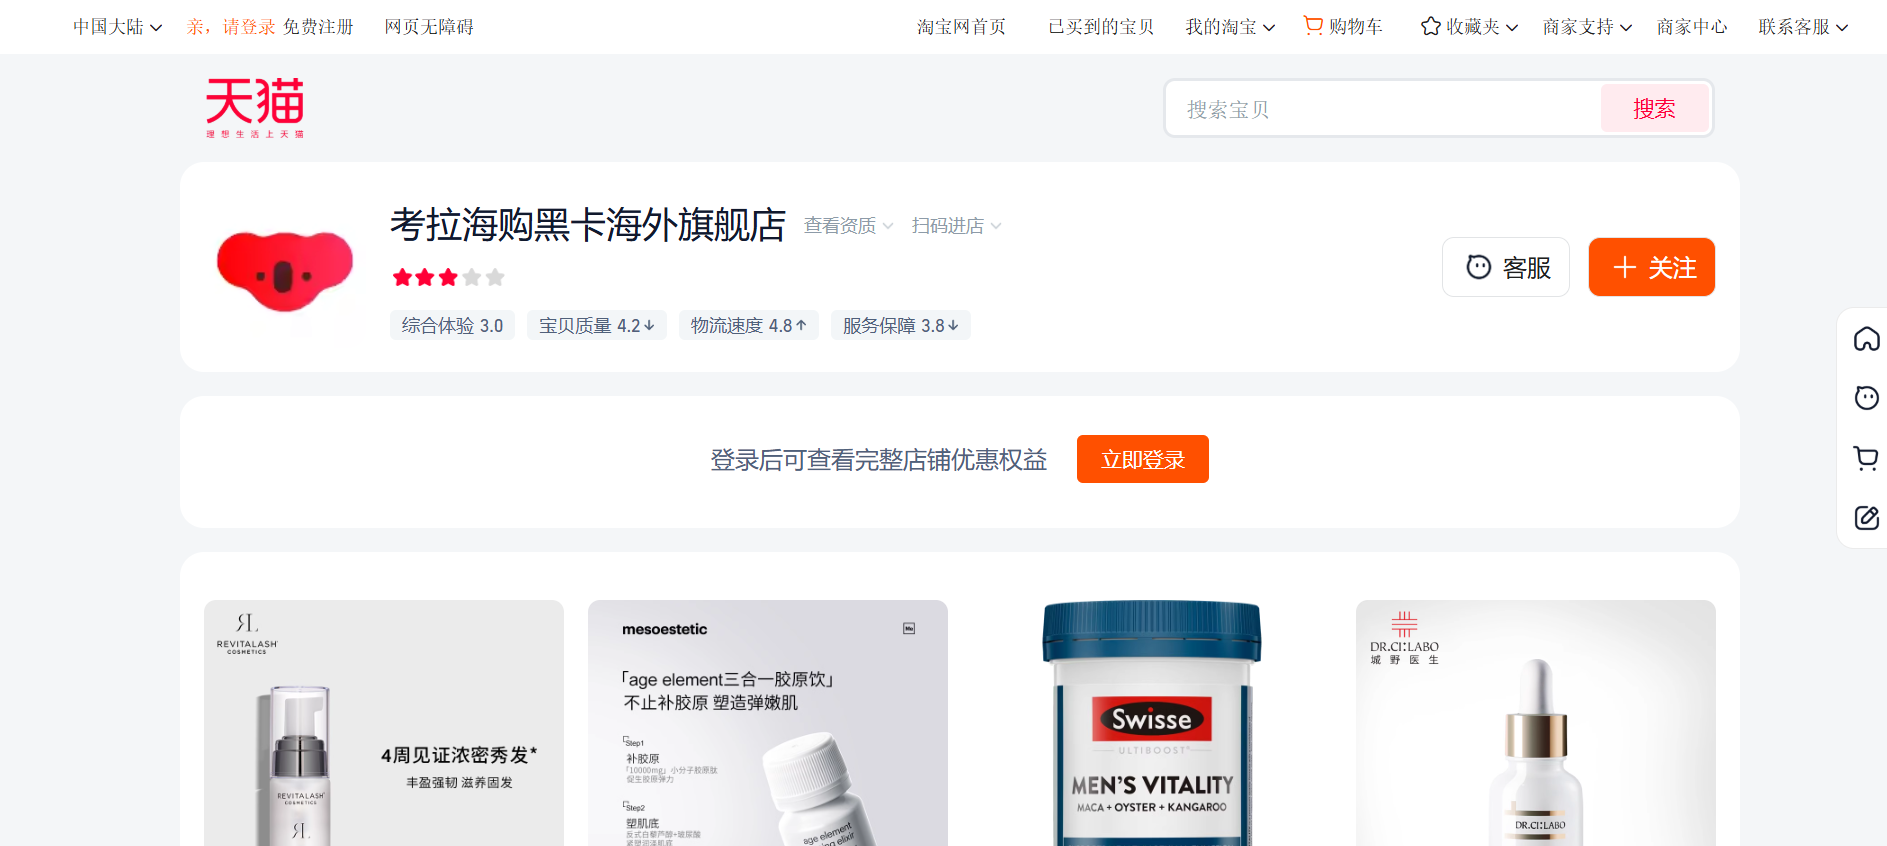Open 购物车 text link in top bar
The height and width of the screenshot is (846, 1887).
(1356, 27)
